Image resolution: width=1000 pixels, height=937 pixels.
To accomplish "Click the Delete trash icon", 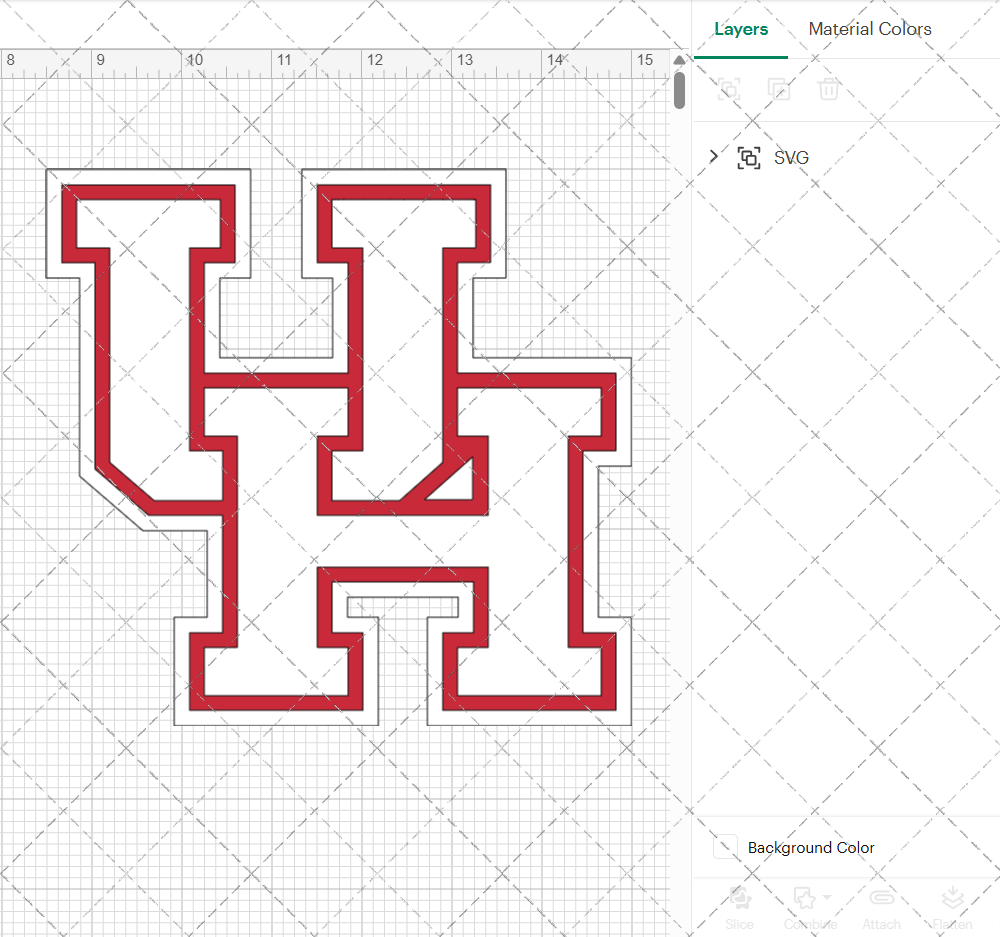I will click(828, 89).
